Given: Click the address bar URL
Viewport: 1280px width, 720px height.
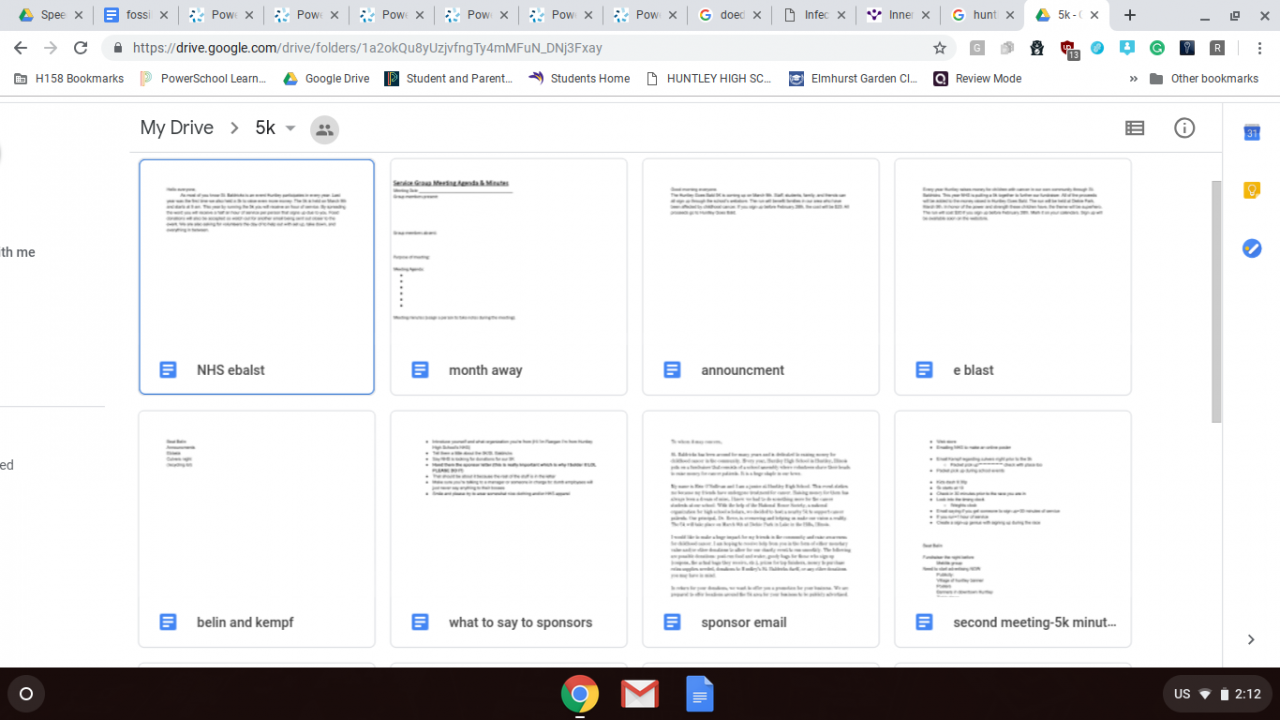Looking at the screenshot, I should coord(367,48).
